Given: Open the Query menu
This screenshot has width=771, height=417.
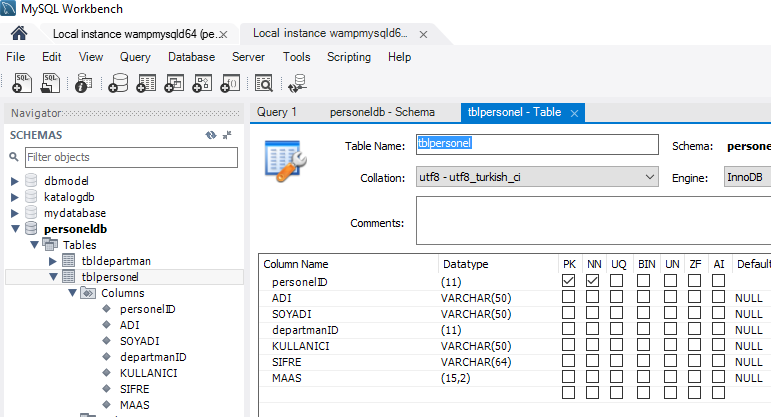Looking at the screenshot, I should pyautogui.click(x=135, y=57).
